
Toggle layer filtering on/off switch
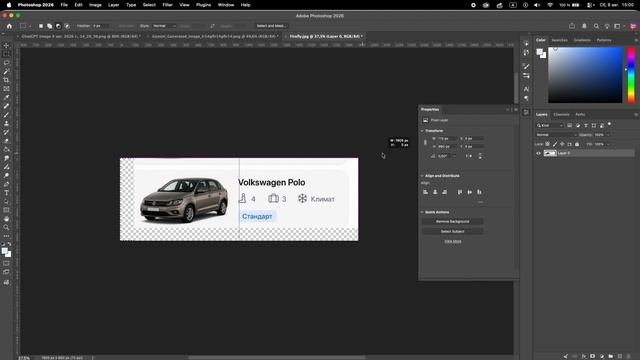(610, 124)
